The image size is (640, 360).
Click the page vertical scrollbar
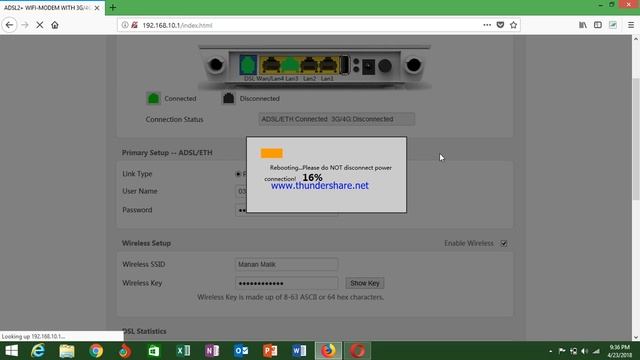pos(636,139)
